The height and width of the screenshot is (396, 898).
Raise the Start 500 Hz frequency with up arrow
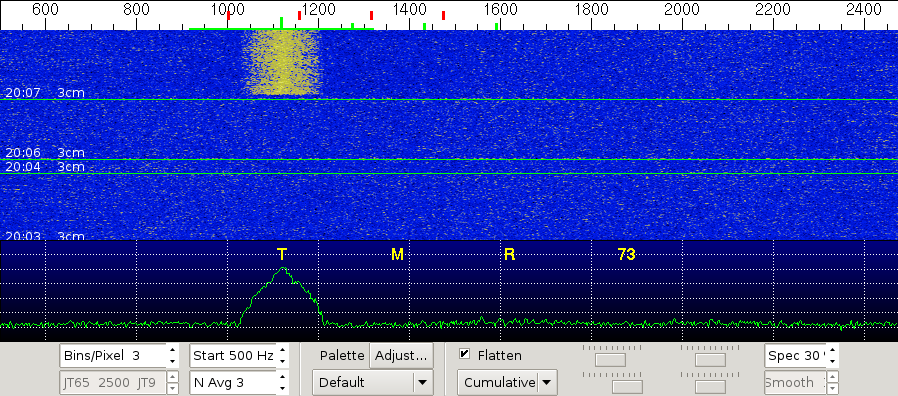282,350
